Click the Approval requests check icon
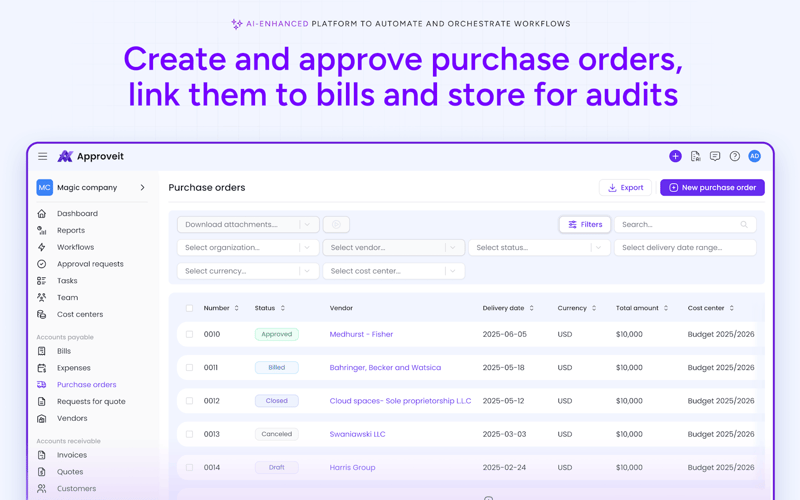The width and height of the screenshot is (800, 500). point(42,264)
